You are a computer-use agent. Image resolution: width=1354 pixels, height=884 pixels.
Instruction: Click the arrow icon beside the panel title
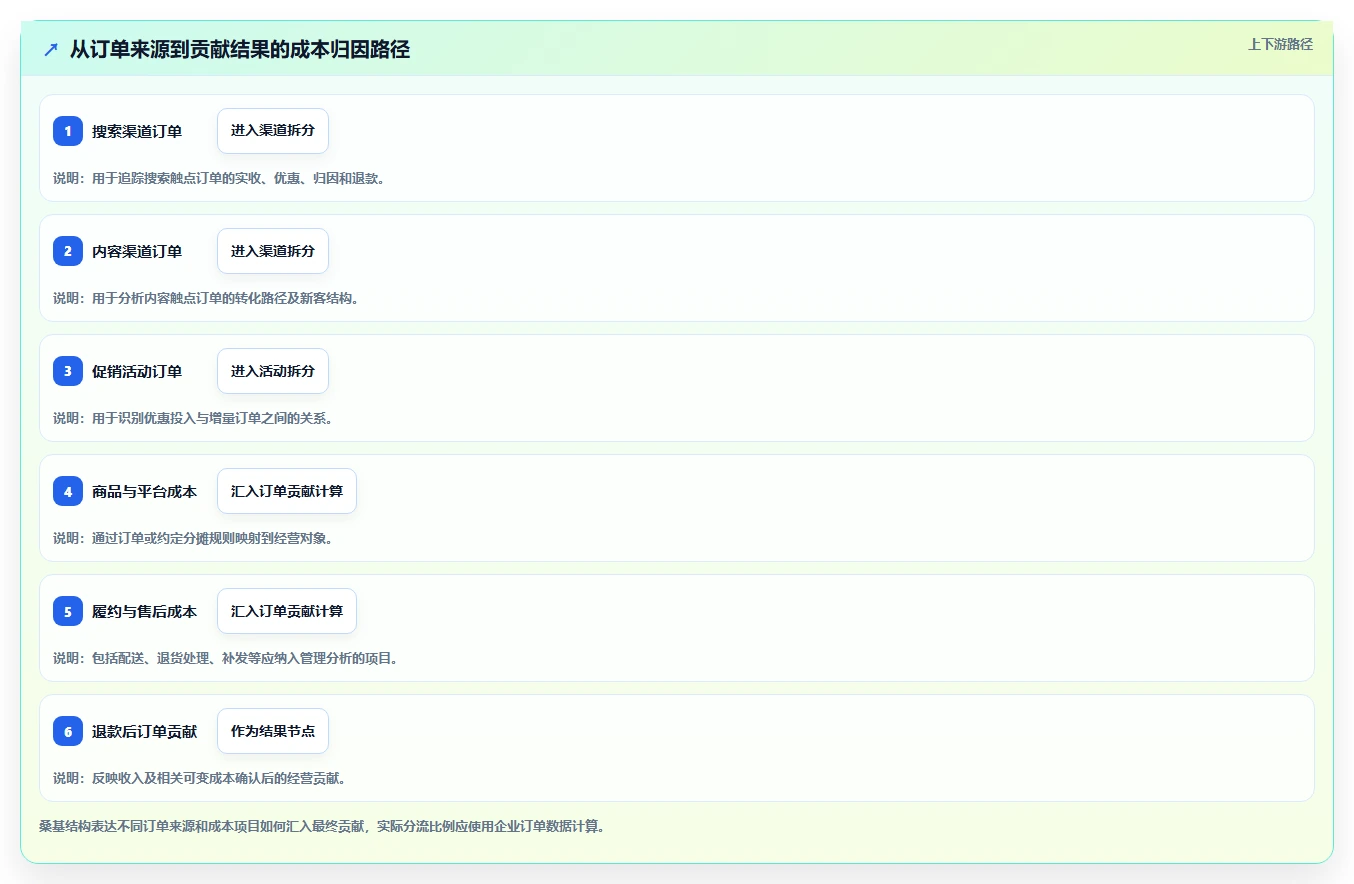pos(51,49)
